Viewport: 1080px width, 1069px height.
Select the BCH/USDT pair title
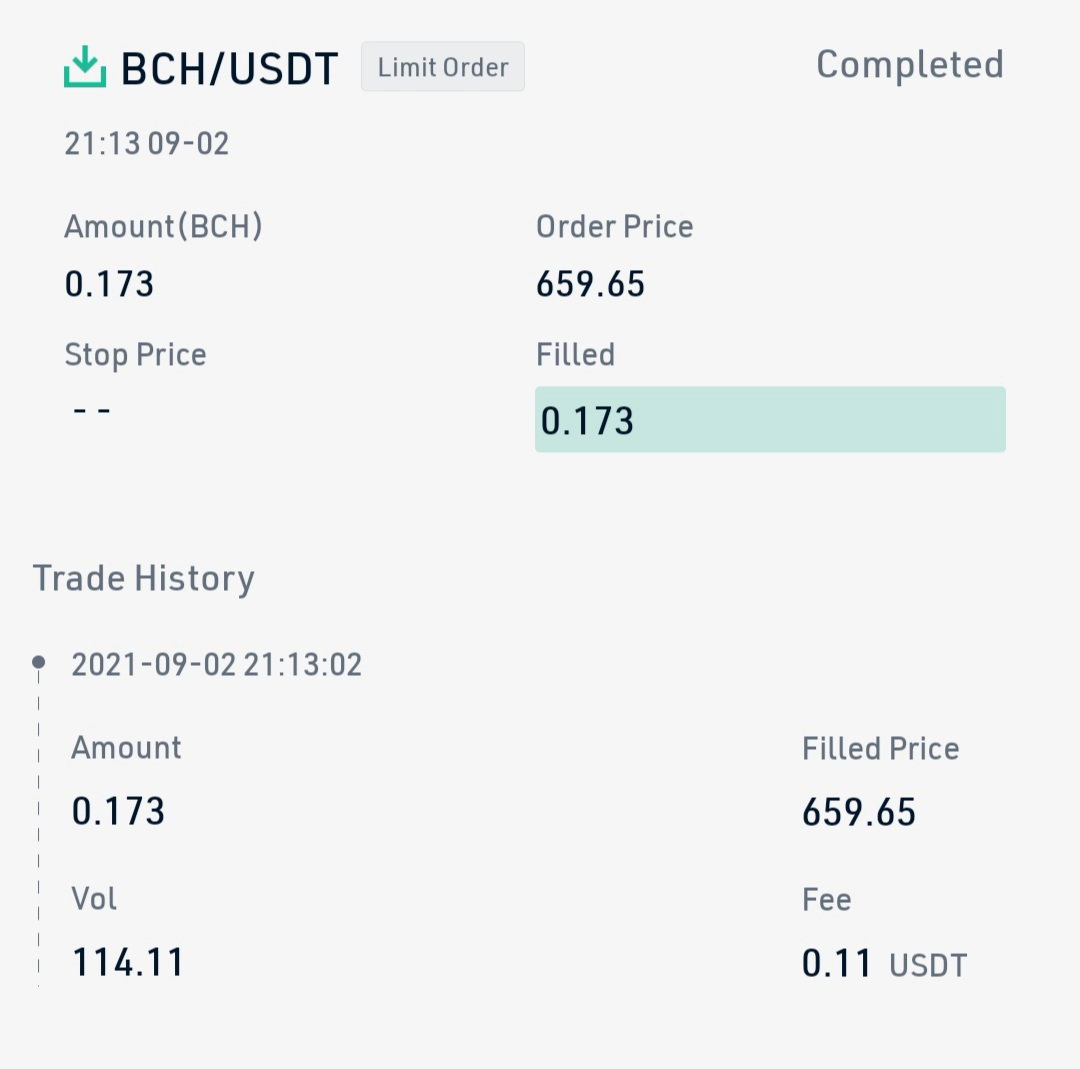pyautogui.click(x=229, y=68)
